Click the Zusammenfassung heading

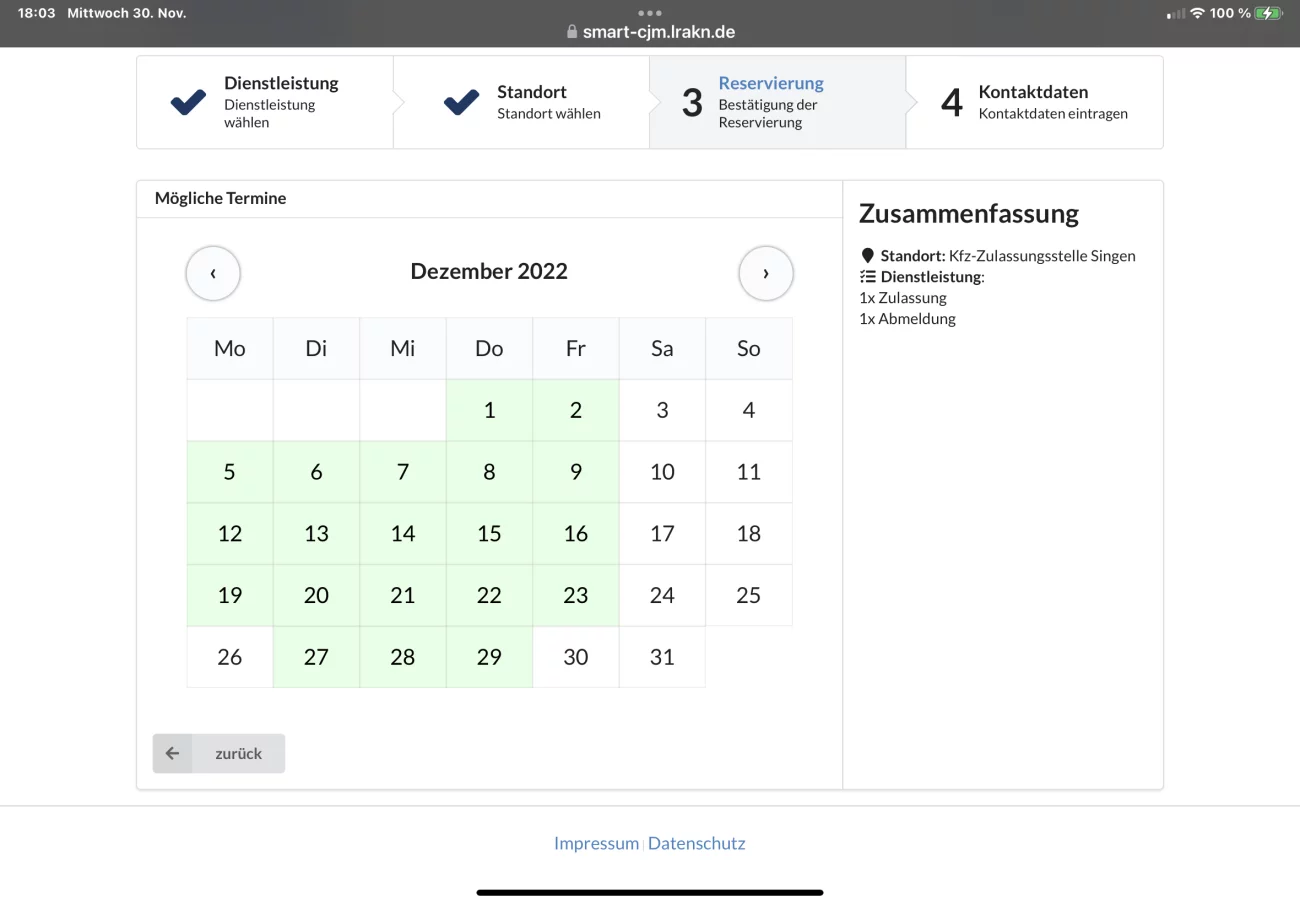(969, 214)
